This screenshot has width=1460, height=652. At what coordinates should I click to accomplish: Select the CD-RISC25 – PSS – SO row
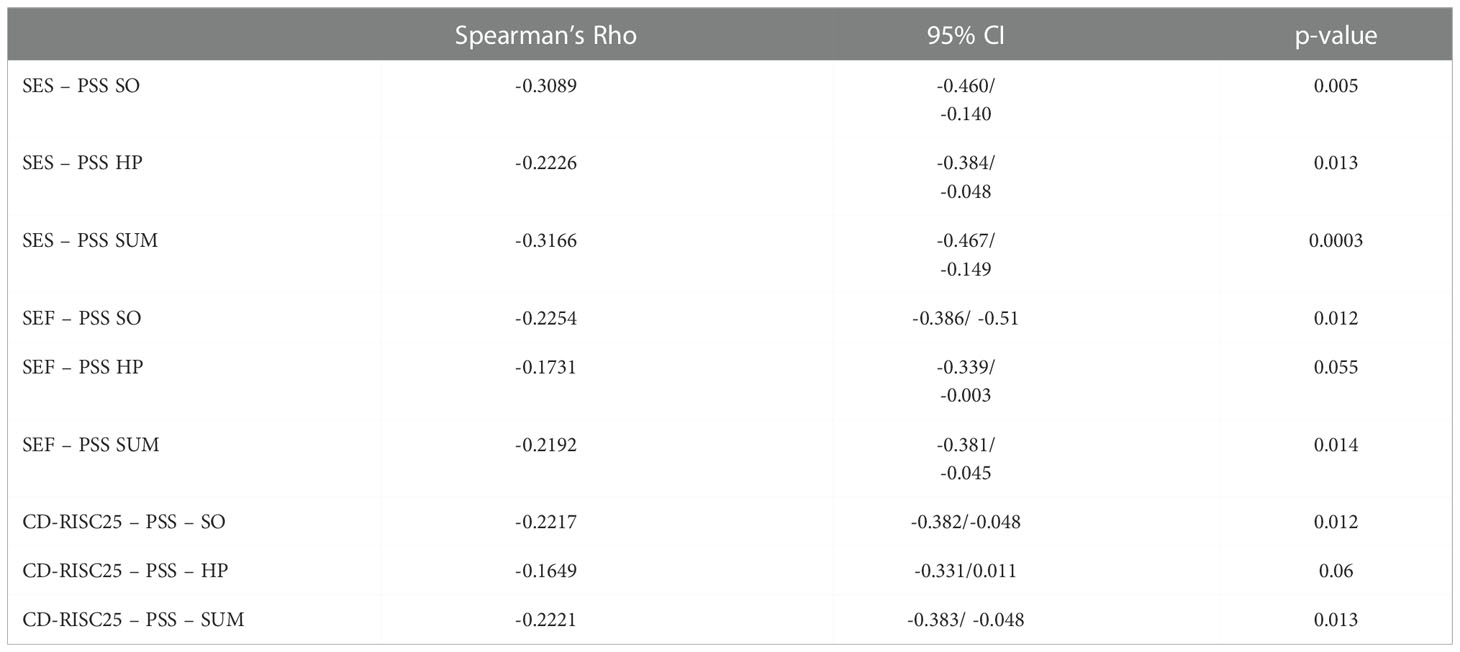click(730, 522)
